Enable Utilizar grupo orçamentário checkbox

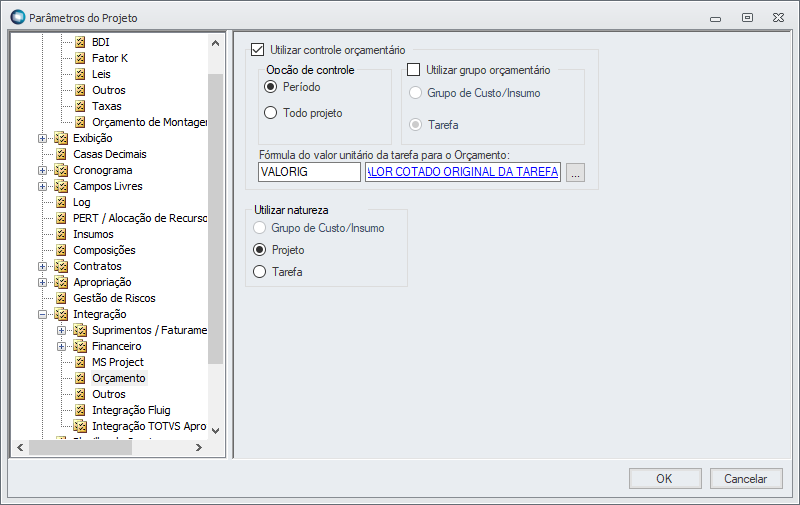tap(414, 70)
